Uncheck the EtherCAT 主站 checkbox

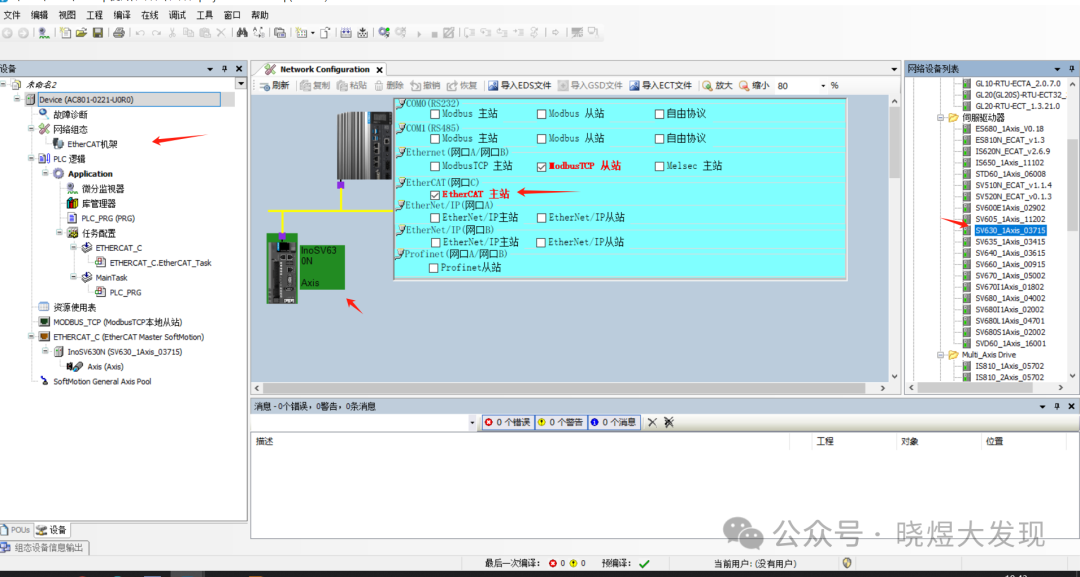pyautogui.click(x=435, y=195)
